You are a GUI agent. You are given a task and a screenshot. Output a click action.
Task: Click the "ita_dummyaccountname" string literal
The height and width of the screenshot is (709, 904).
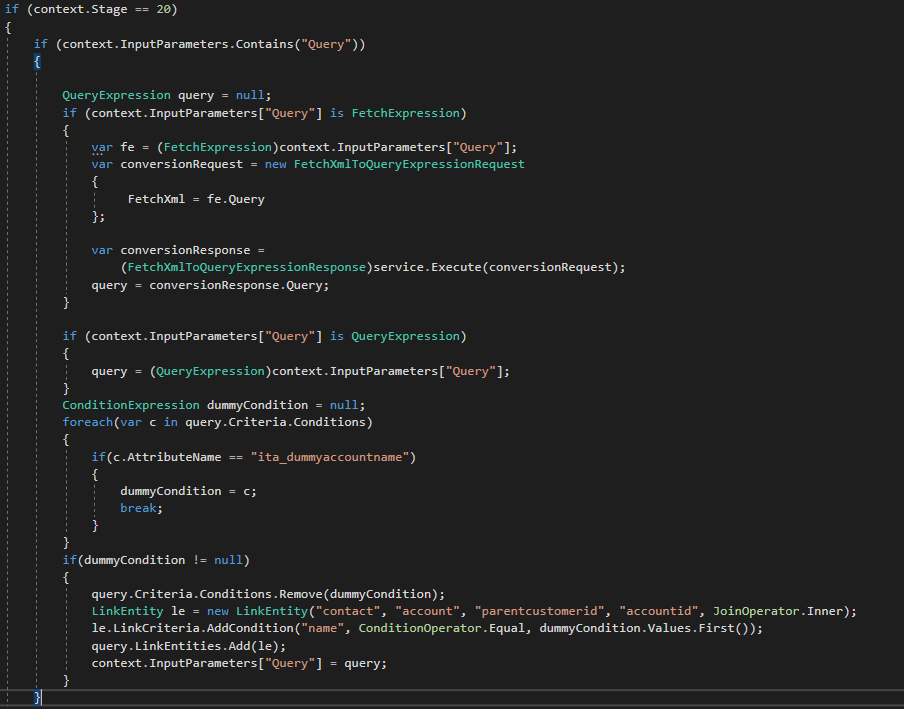pyautogui.click(x=329, y=457)
